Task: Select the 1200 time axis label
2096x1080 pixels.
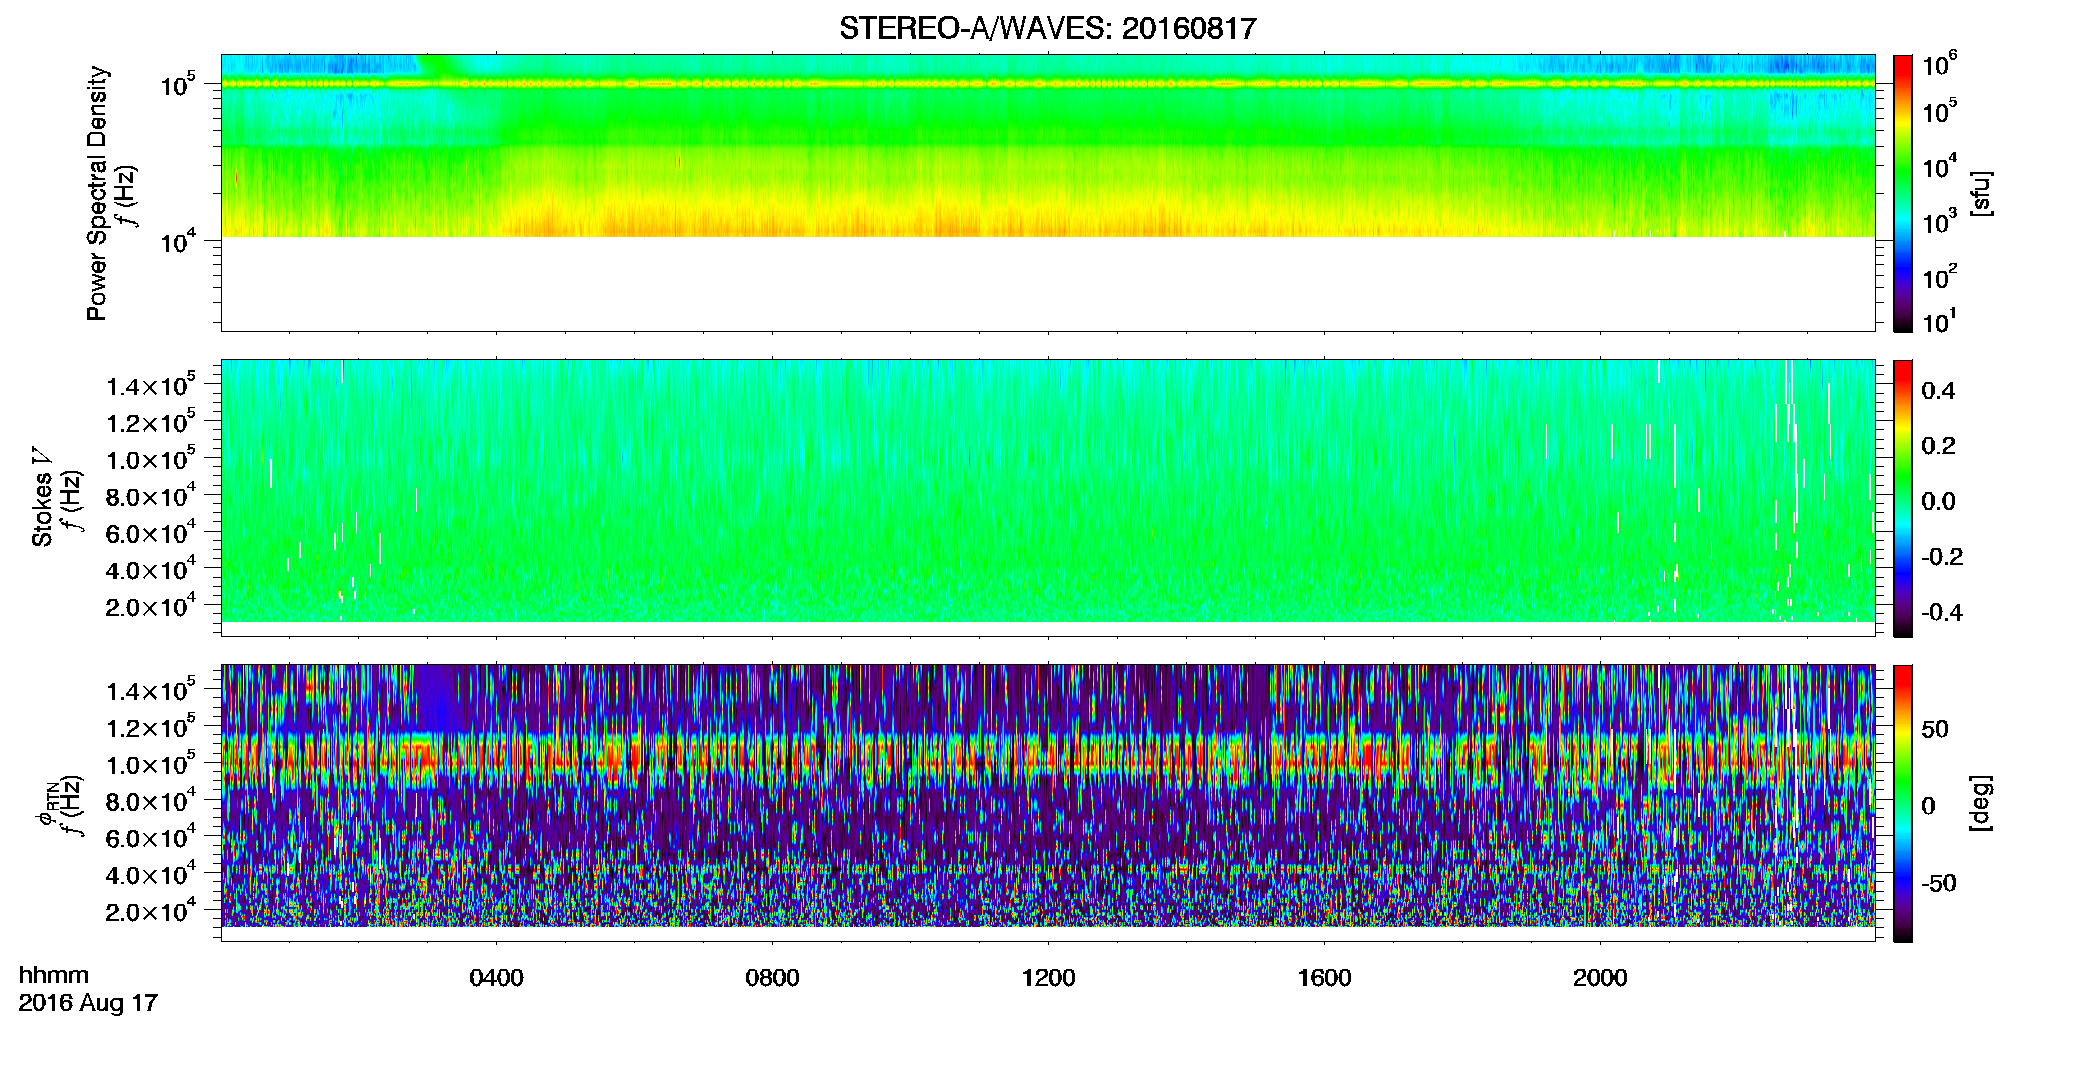Action: 1048,978
